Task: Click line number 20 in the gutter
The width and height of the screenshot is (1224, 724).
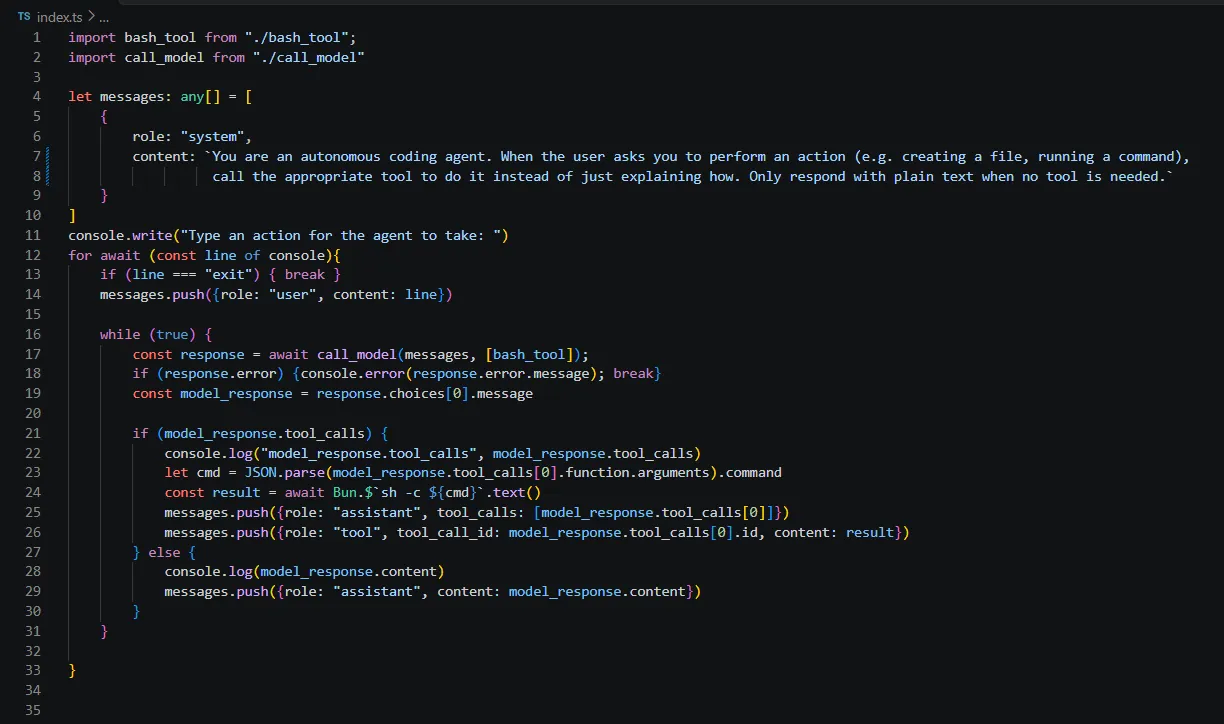Action: point(34,413)
